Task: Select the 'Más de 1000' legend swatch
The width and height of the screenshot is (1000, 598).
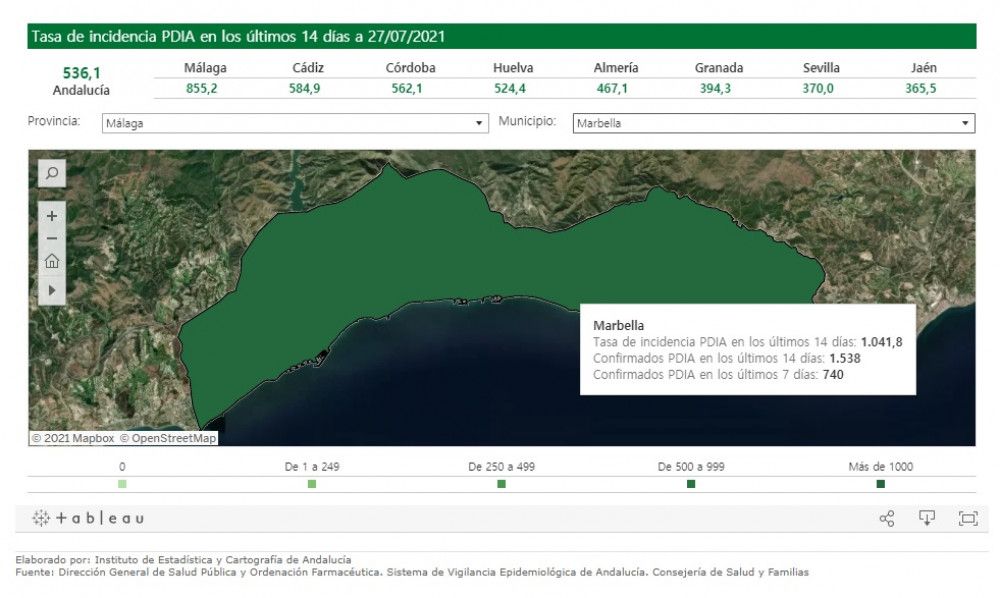Action: click(x=881, y=484)
